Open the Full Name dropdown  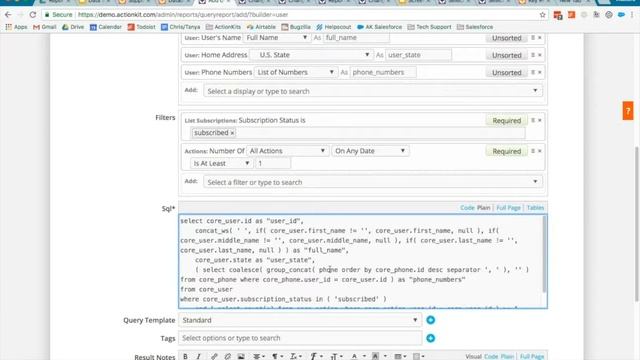click(x=277, y=38)
